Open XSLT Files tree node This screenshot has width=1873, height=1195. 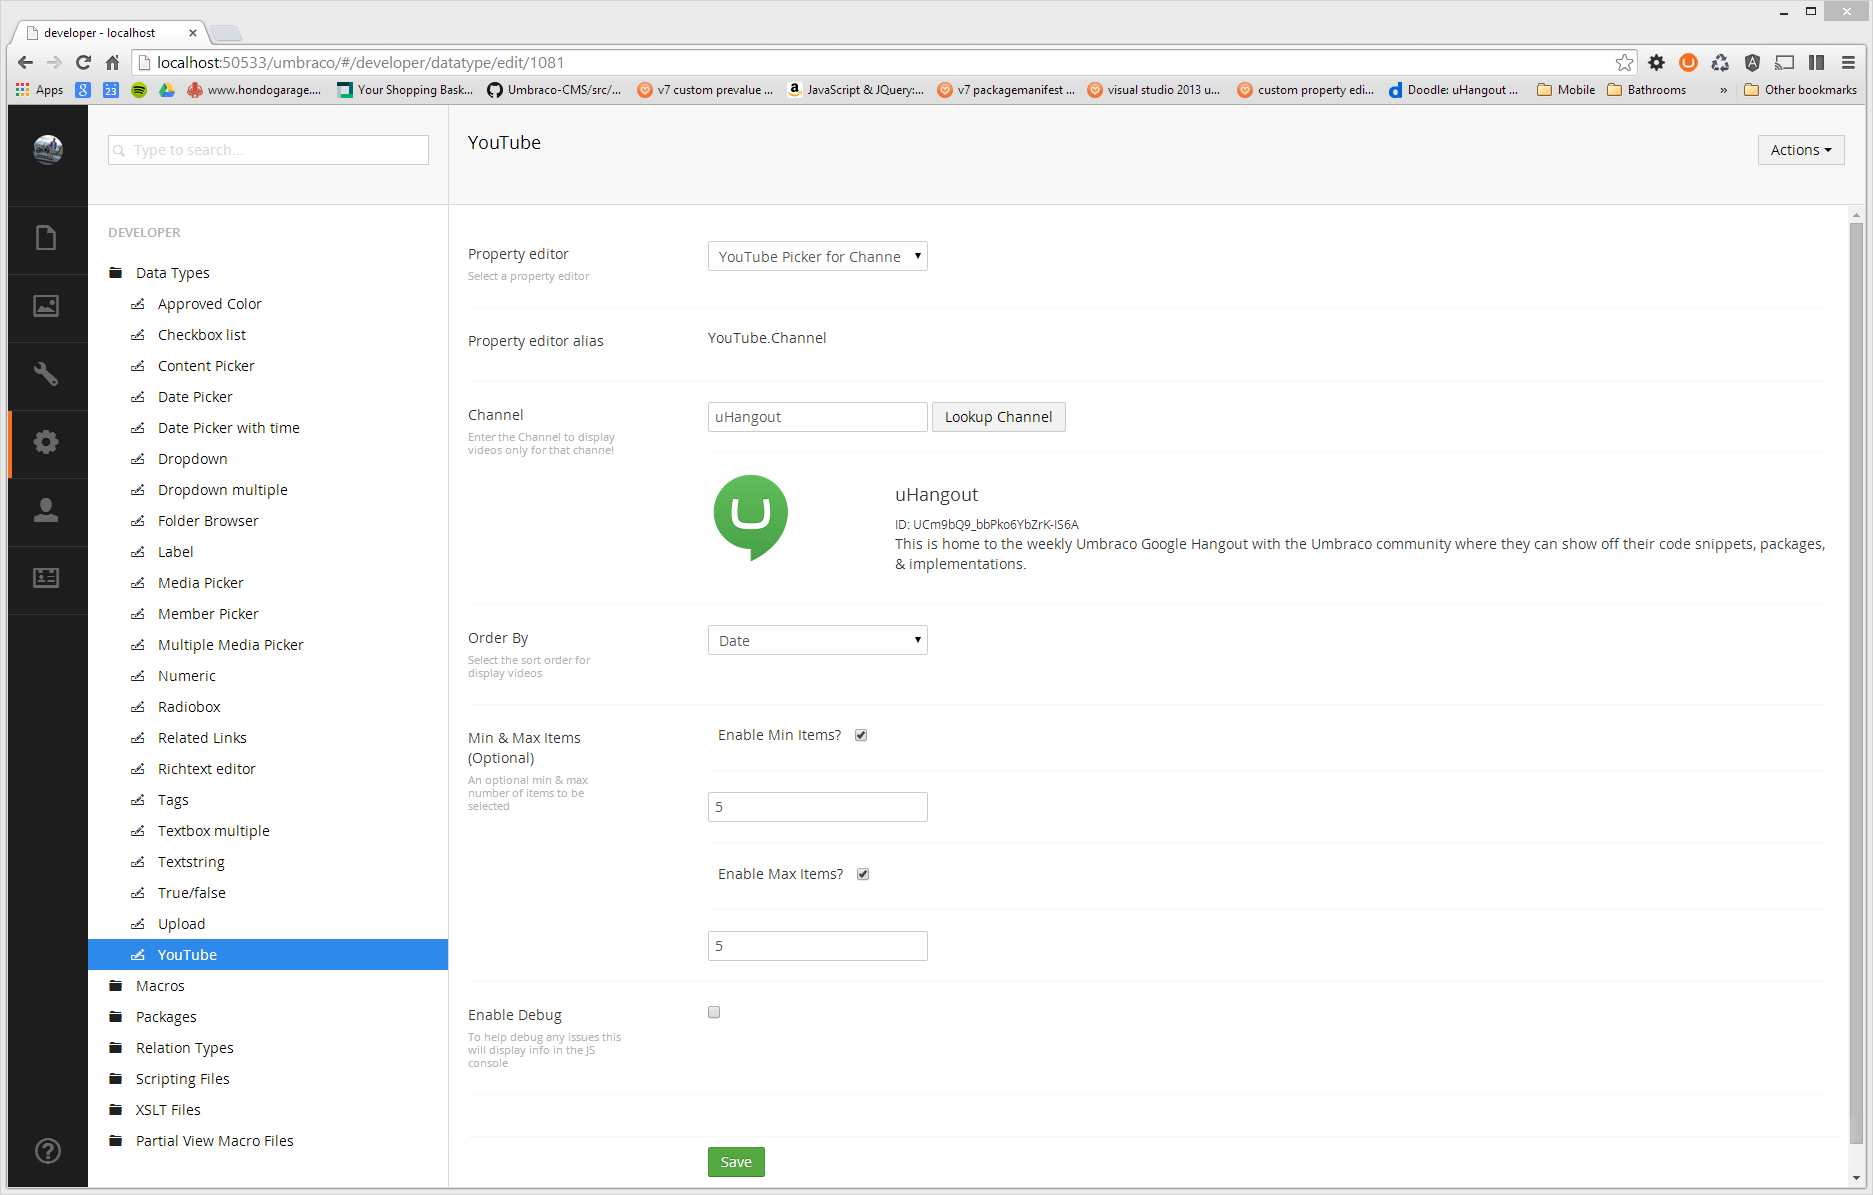(x=168, y=1110)
